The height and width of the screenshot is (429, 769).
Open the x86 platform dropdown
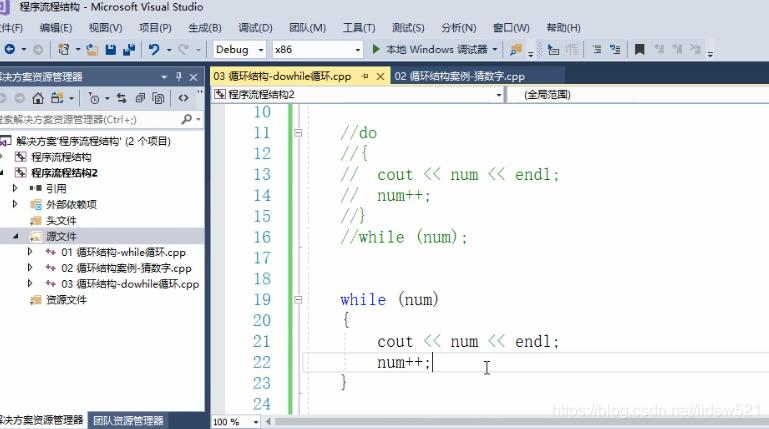tap(358, 50)
